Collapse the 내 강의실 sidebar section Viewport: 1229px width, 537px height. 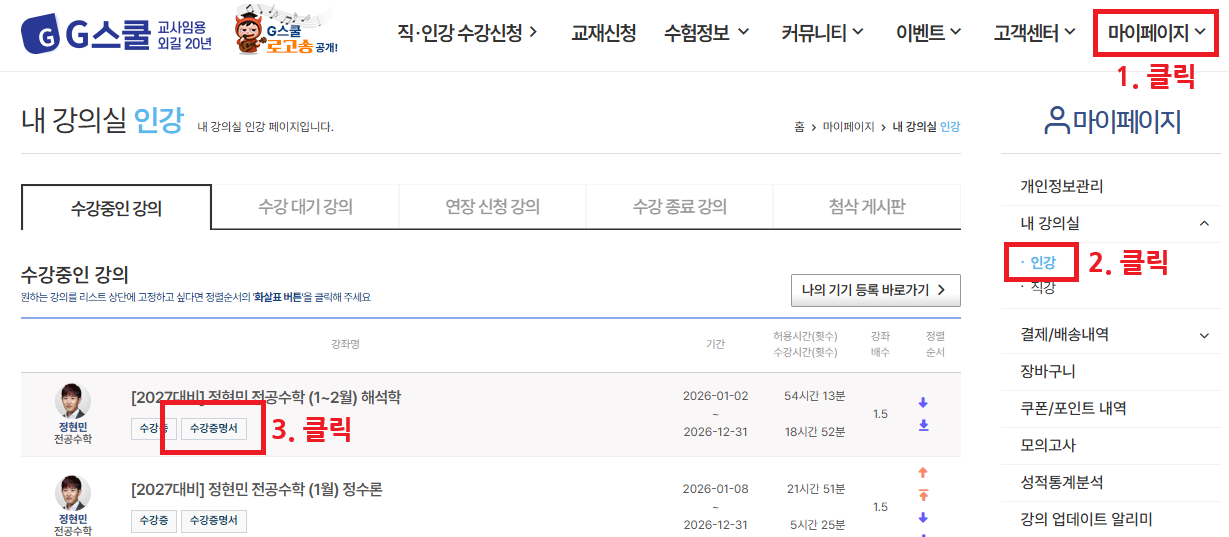(1204, 224)
